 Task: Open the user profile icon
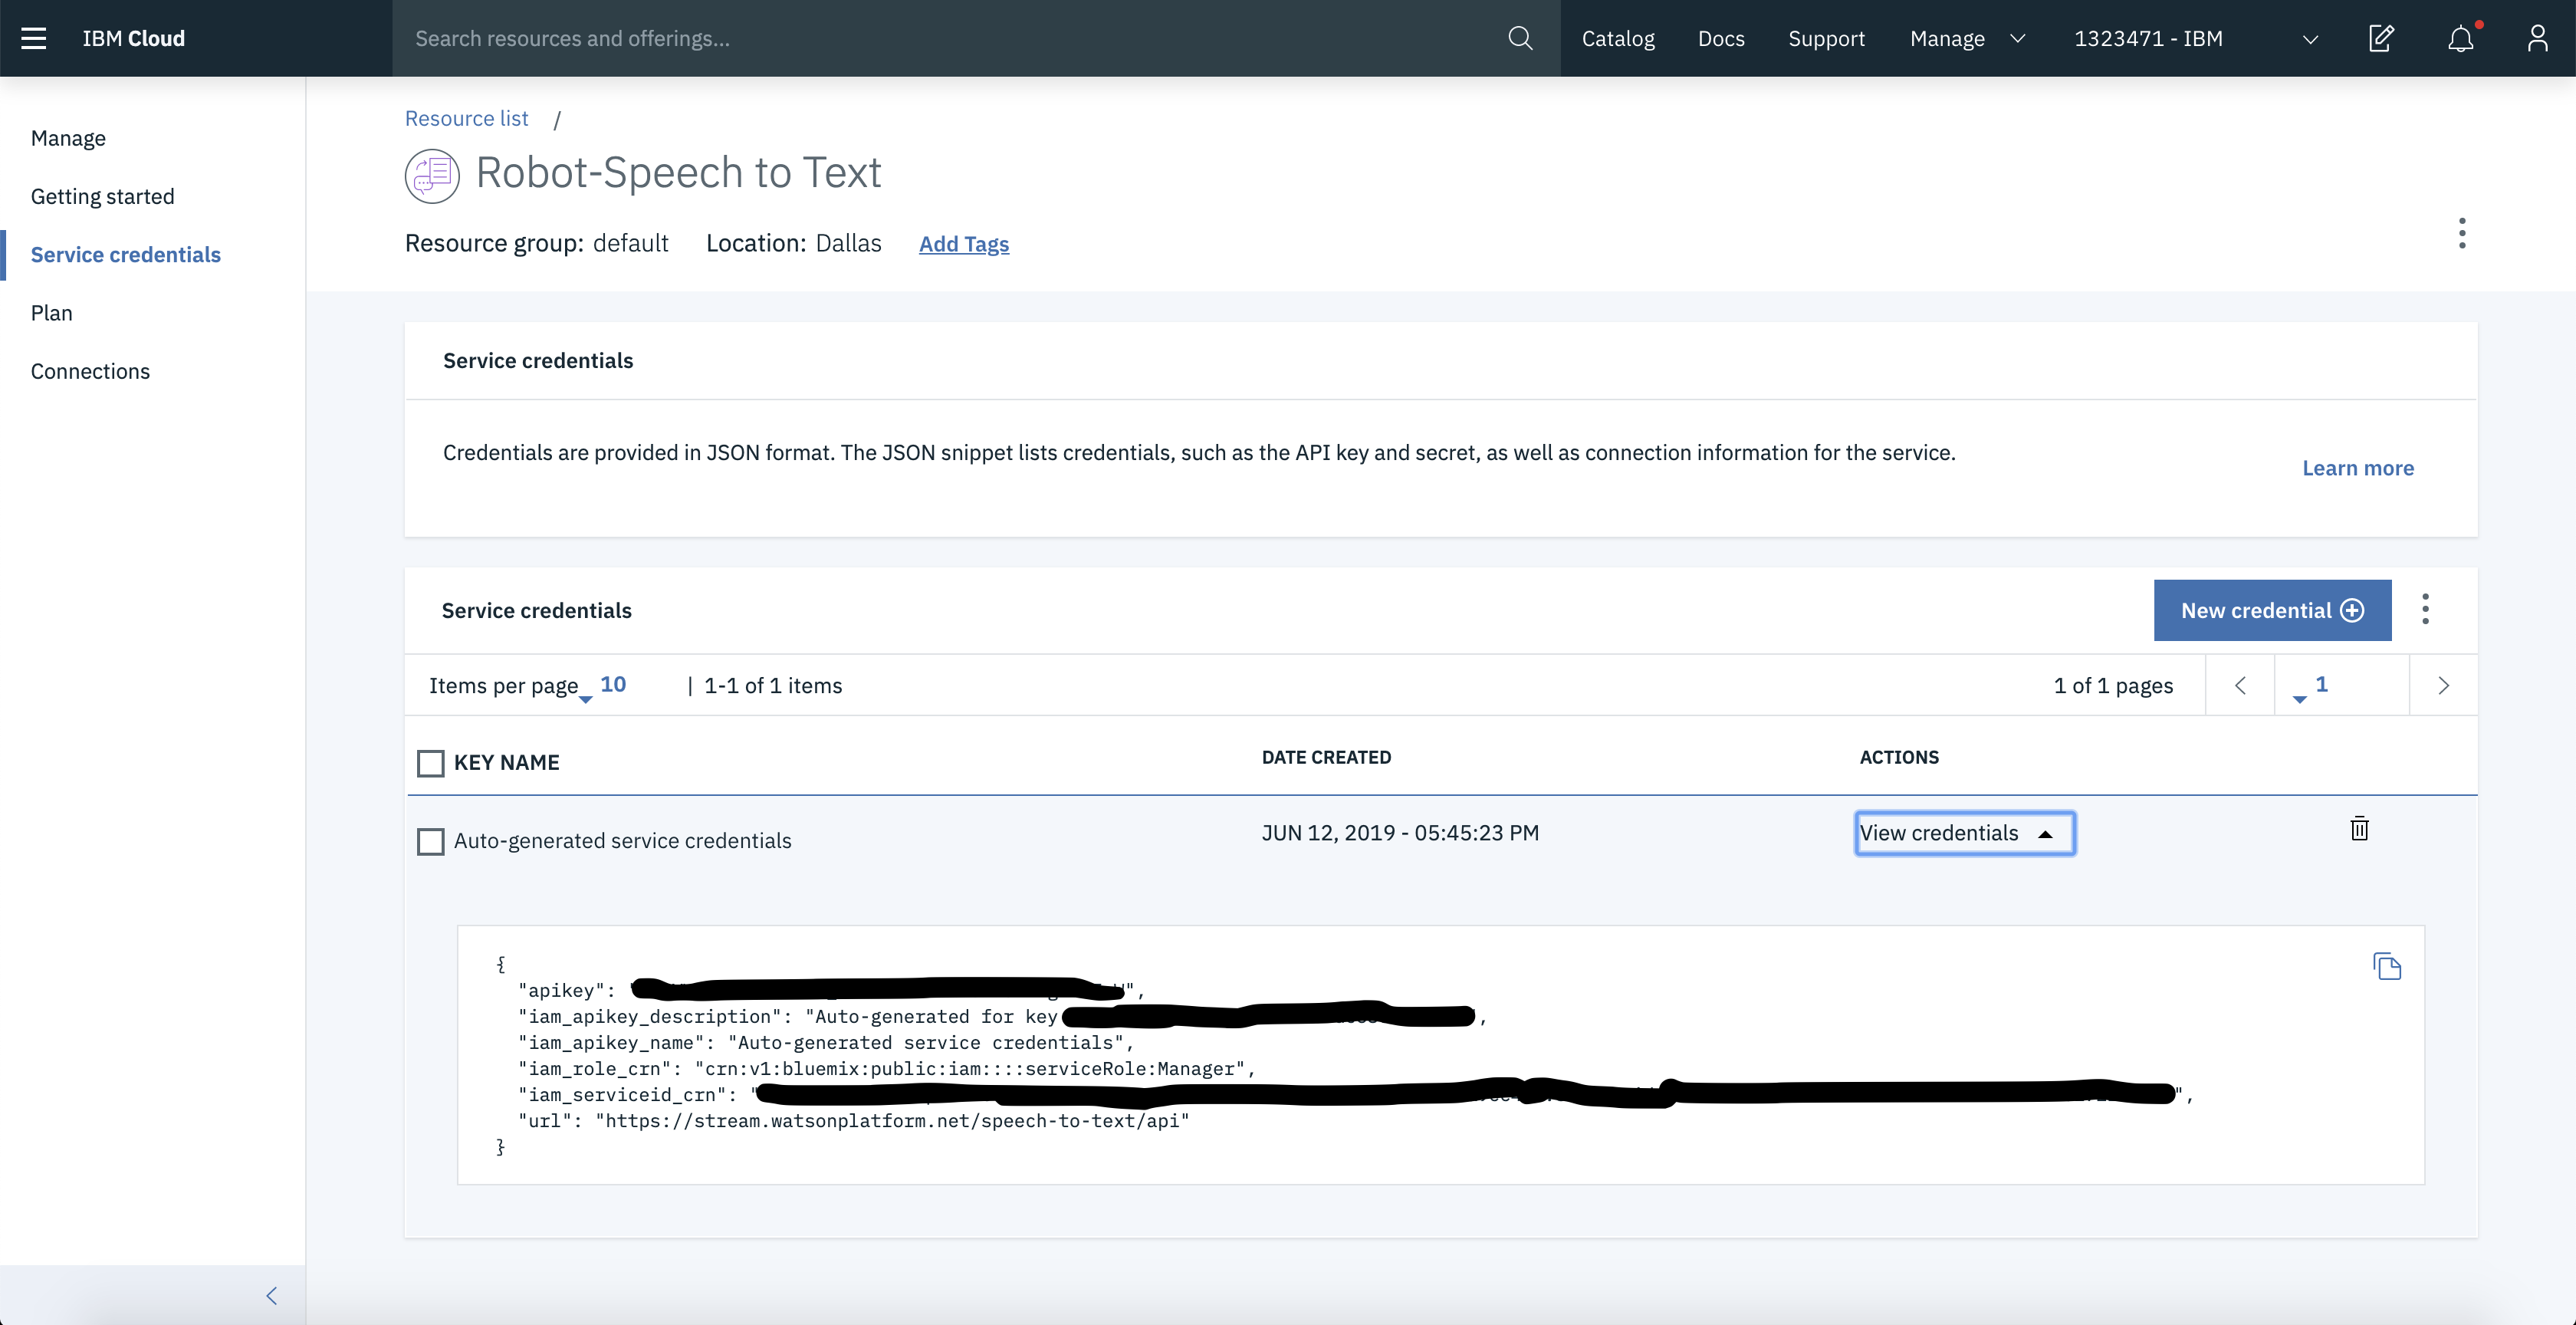click(x=2537, y=38)
